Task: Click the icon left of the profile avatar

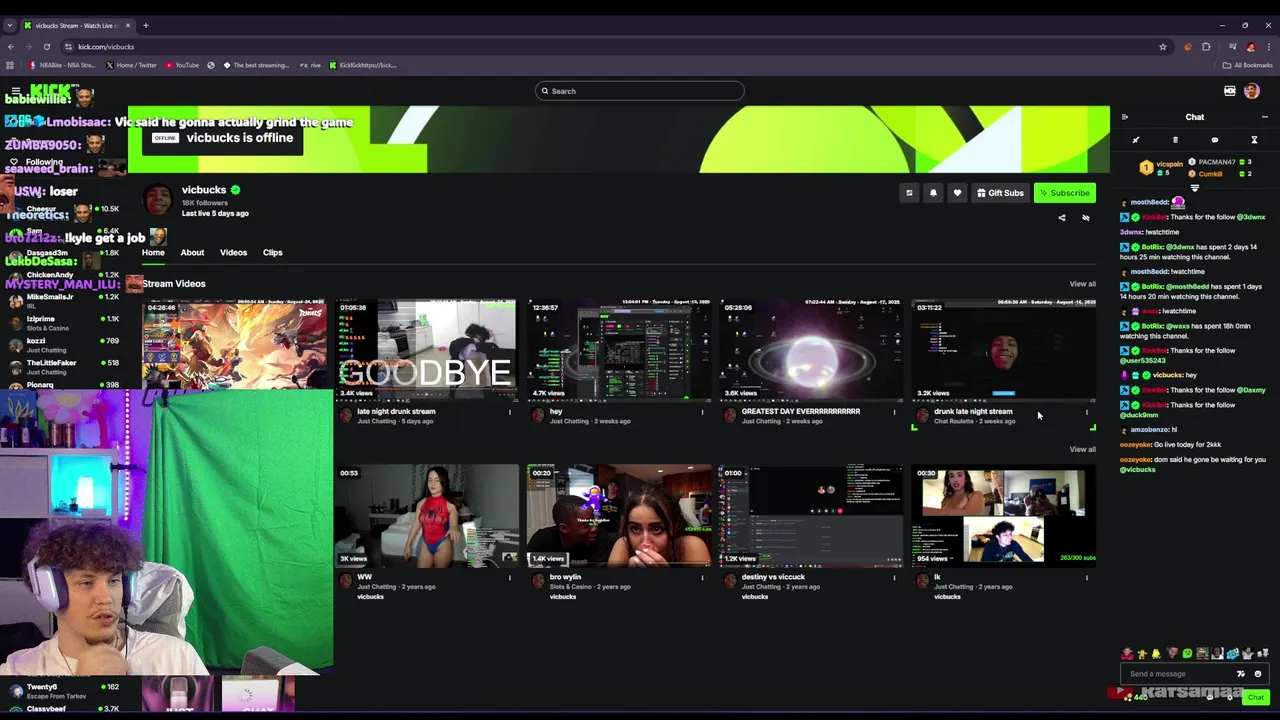Action: (1230, 91)
